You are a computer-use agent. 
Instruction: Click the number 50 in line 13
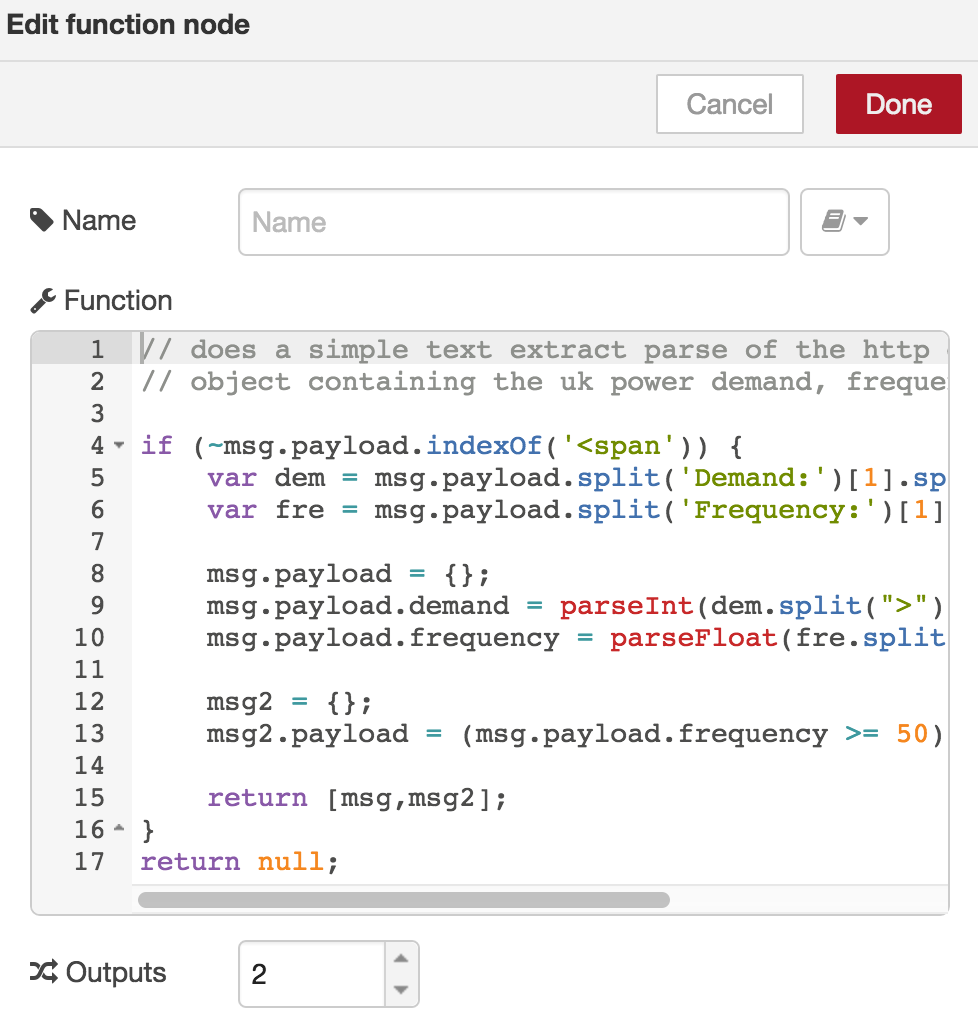click(x=912, y=734)
